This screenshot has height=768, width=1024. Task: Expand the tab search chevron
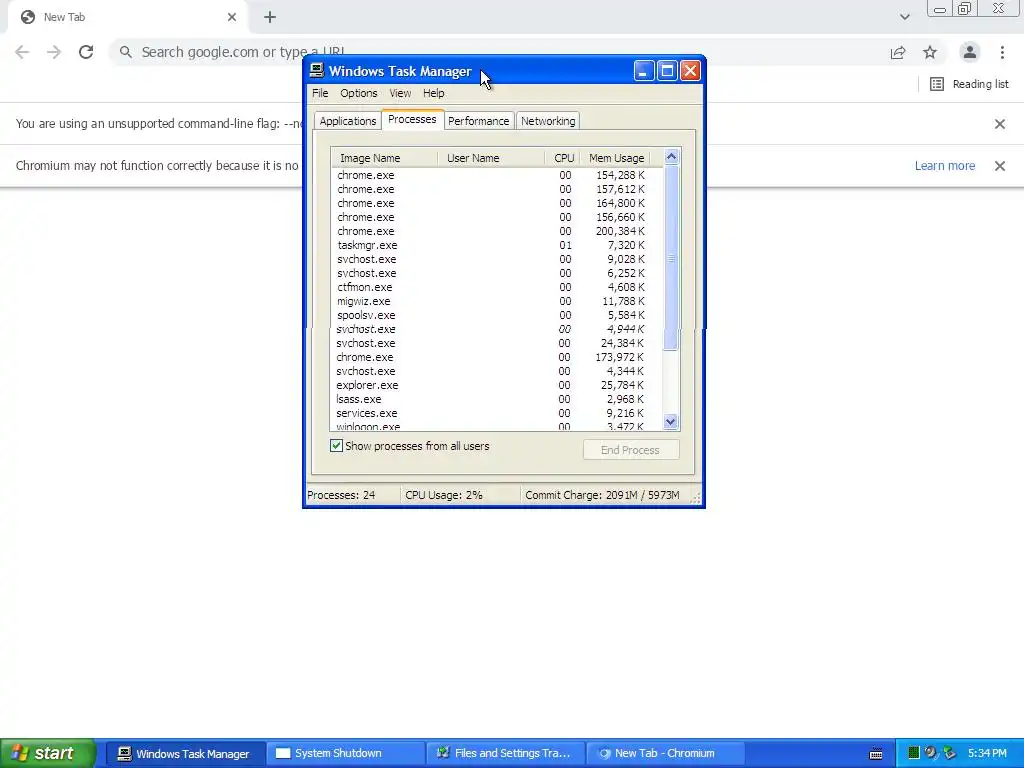[x=904, y=18]
